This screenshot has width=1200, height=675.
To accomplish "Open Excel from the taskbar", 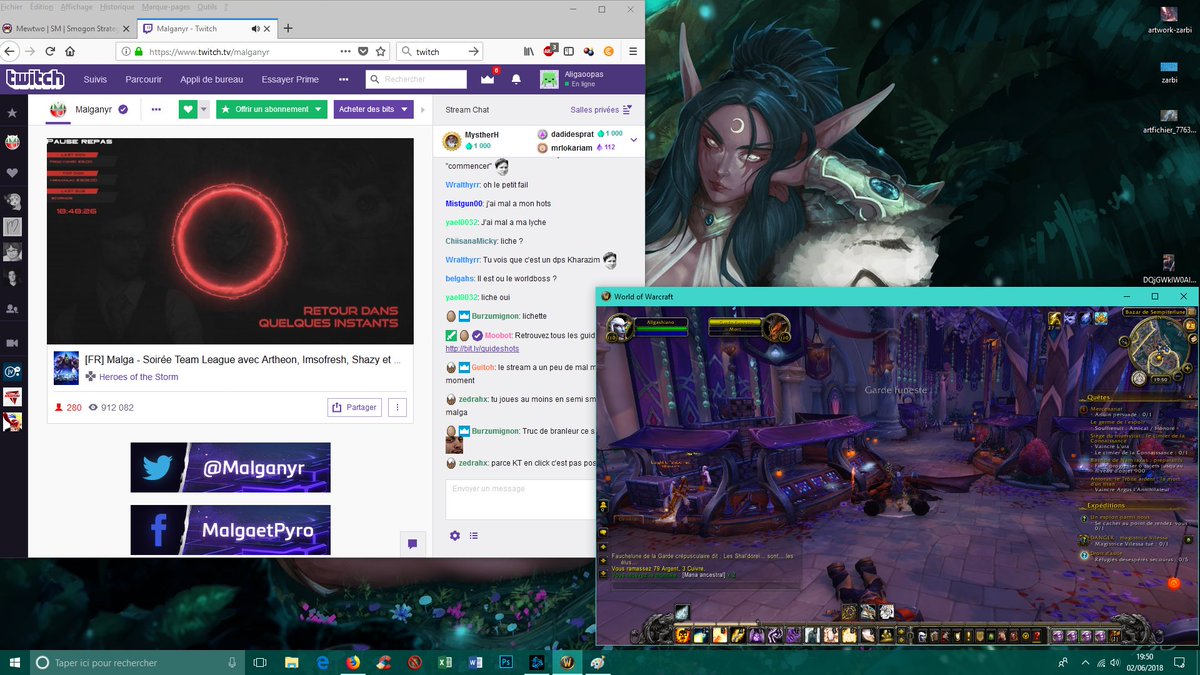I will (444, 662).
